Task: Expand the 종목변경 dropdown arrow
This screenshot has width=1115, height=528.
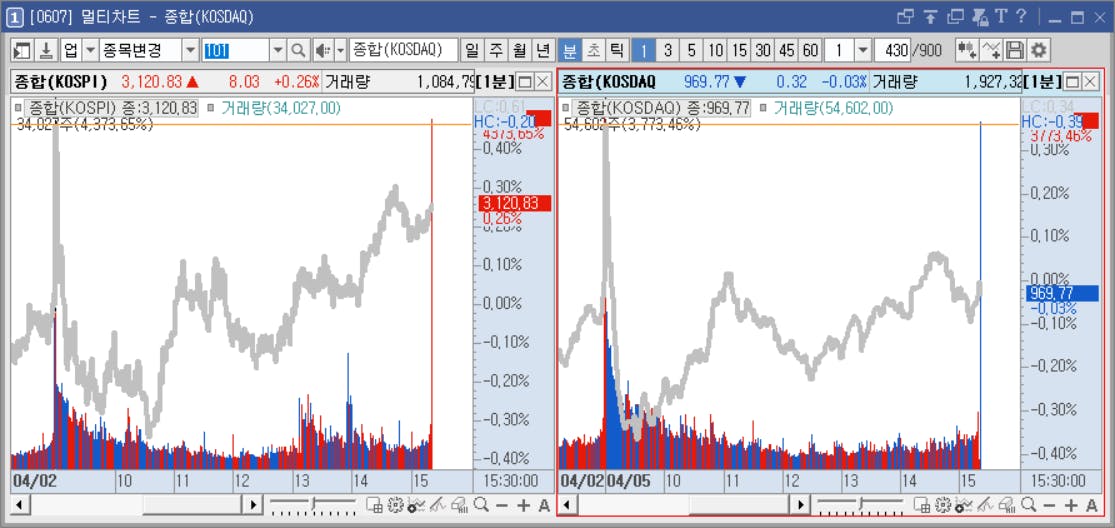Action: [x=191, y=50]
